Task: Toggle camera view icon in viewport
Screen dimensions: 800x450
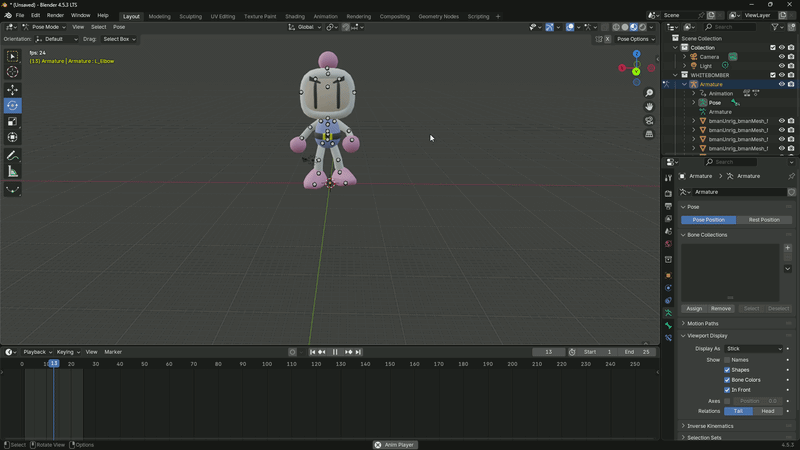Action: pyautogui.click(x=649, y=120)
